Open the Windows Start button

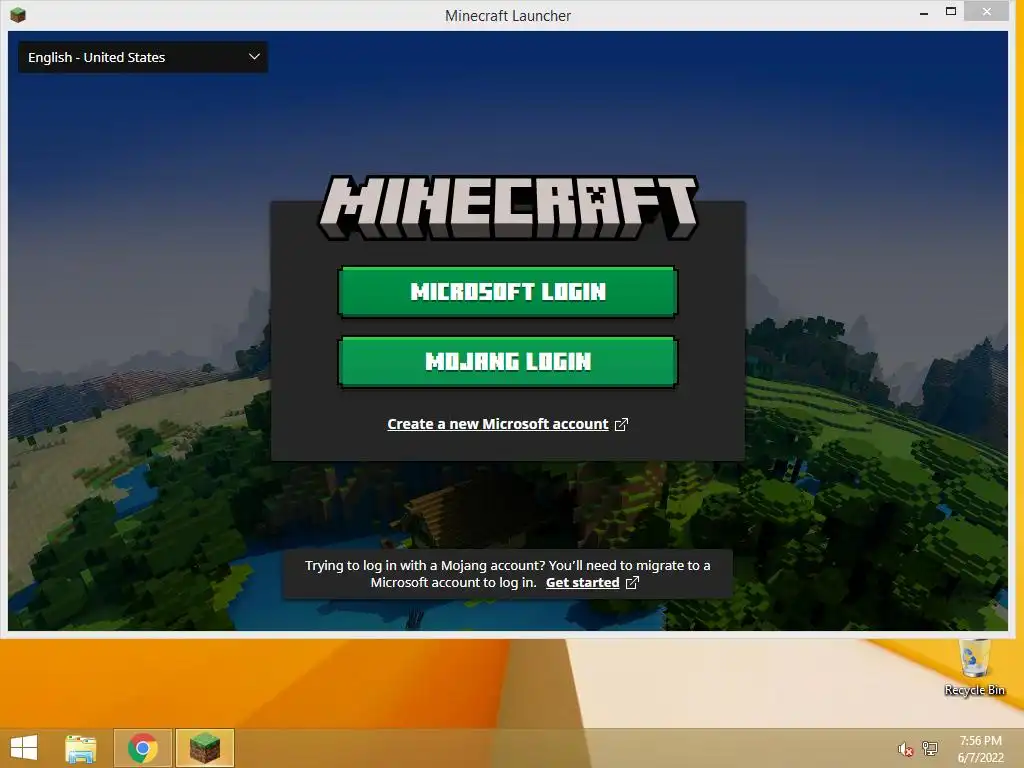coord(24,748)
